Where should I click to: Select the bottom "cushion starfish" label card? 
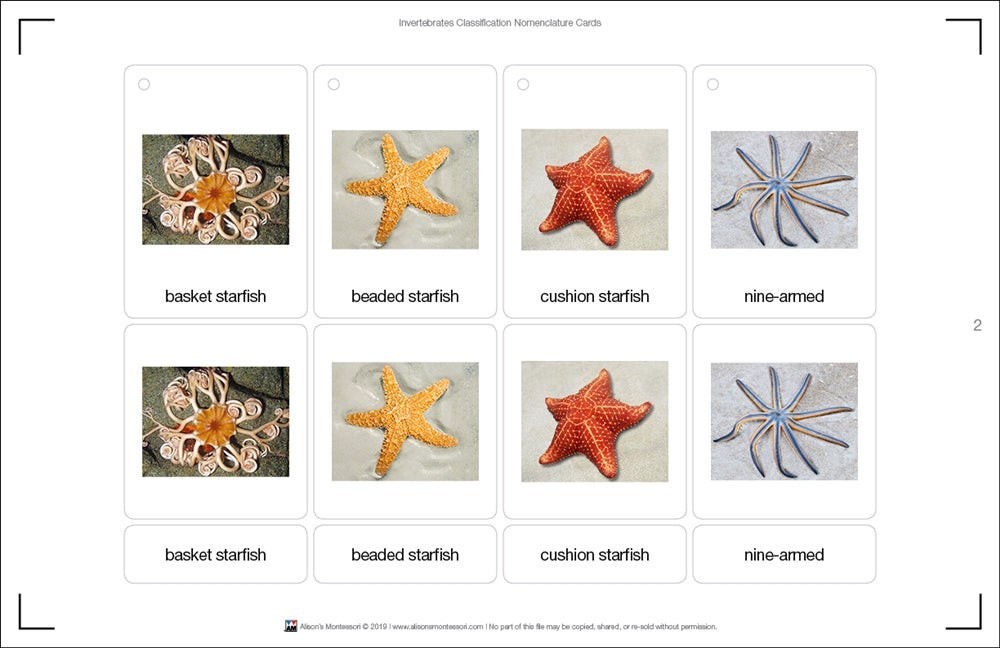tap(594, 554)
